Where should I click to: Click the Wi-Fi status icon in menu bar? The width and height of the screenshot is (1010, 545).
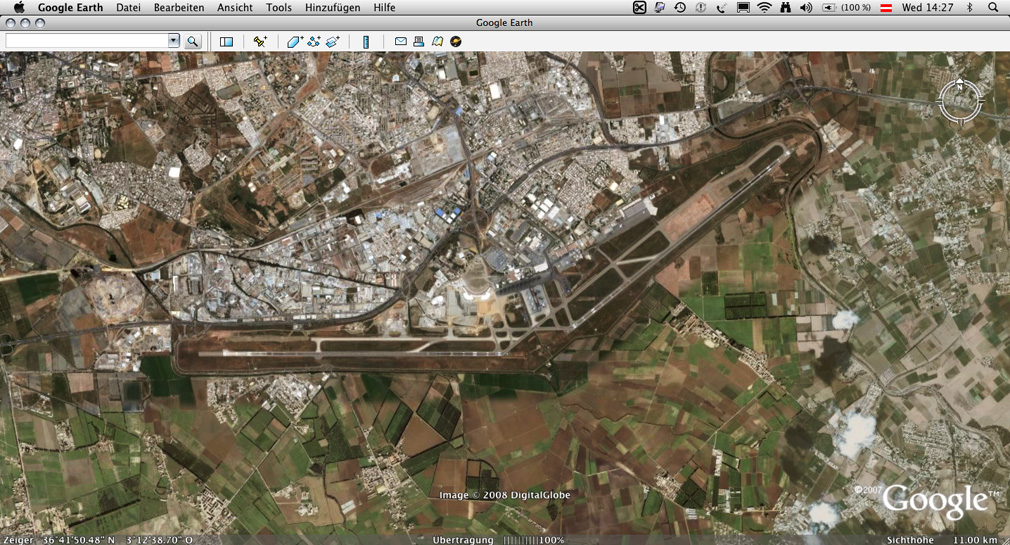pos(764,7)
